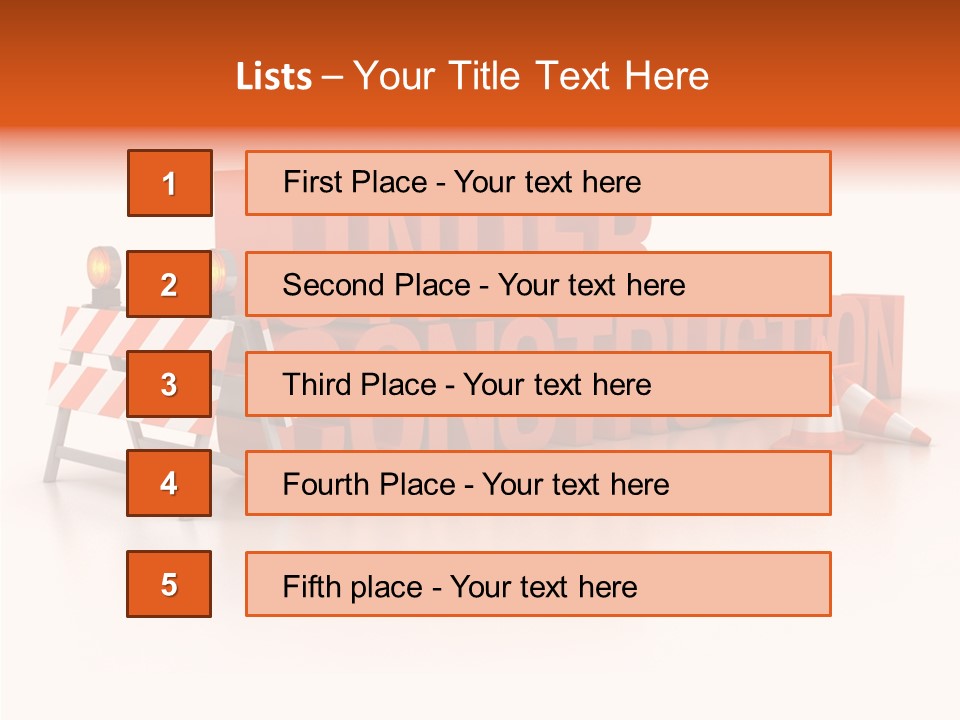Select the number 2 box
The width and height of the screenshot is (960, 720).
coord(169,284)
